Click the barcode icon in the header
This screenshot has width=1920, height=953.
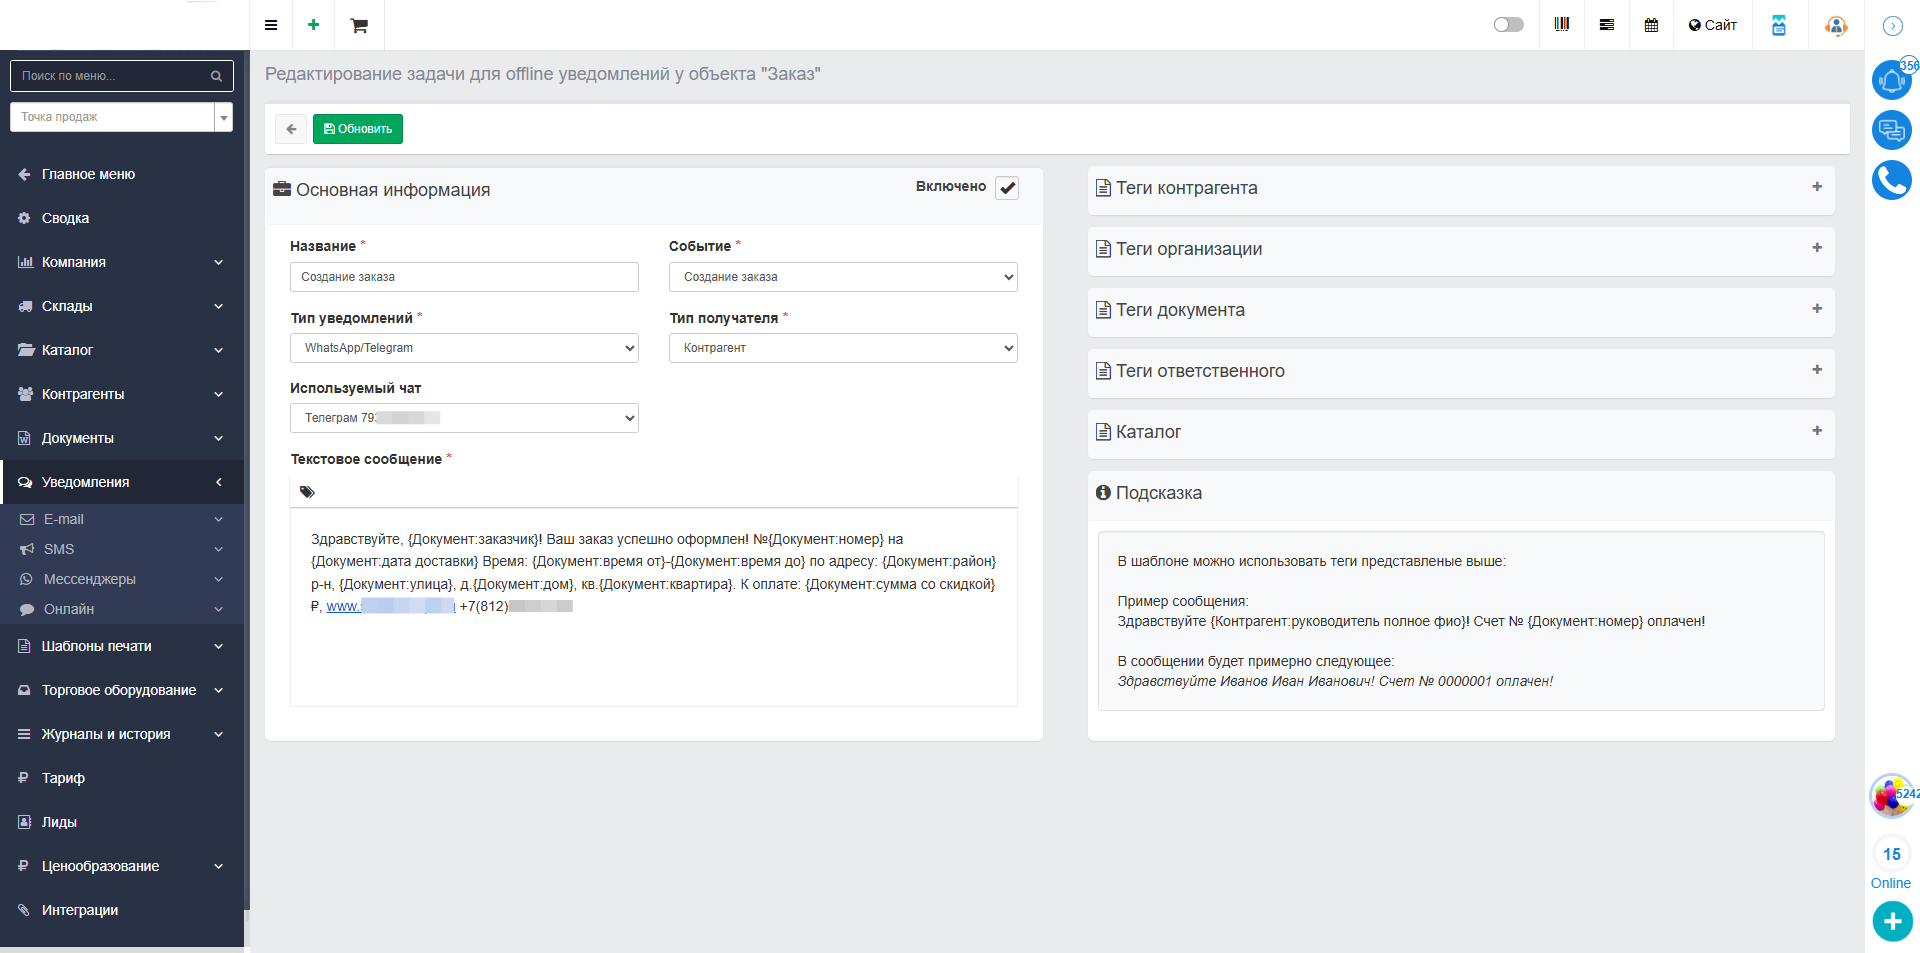1562,25
